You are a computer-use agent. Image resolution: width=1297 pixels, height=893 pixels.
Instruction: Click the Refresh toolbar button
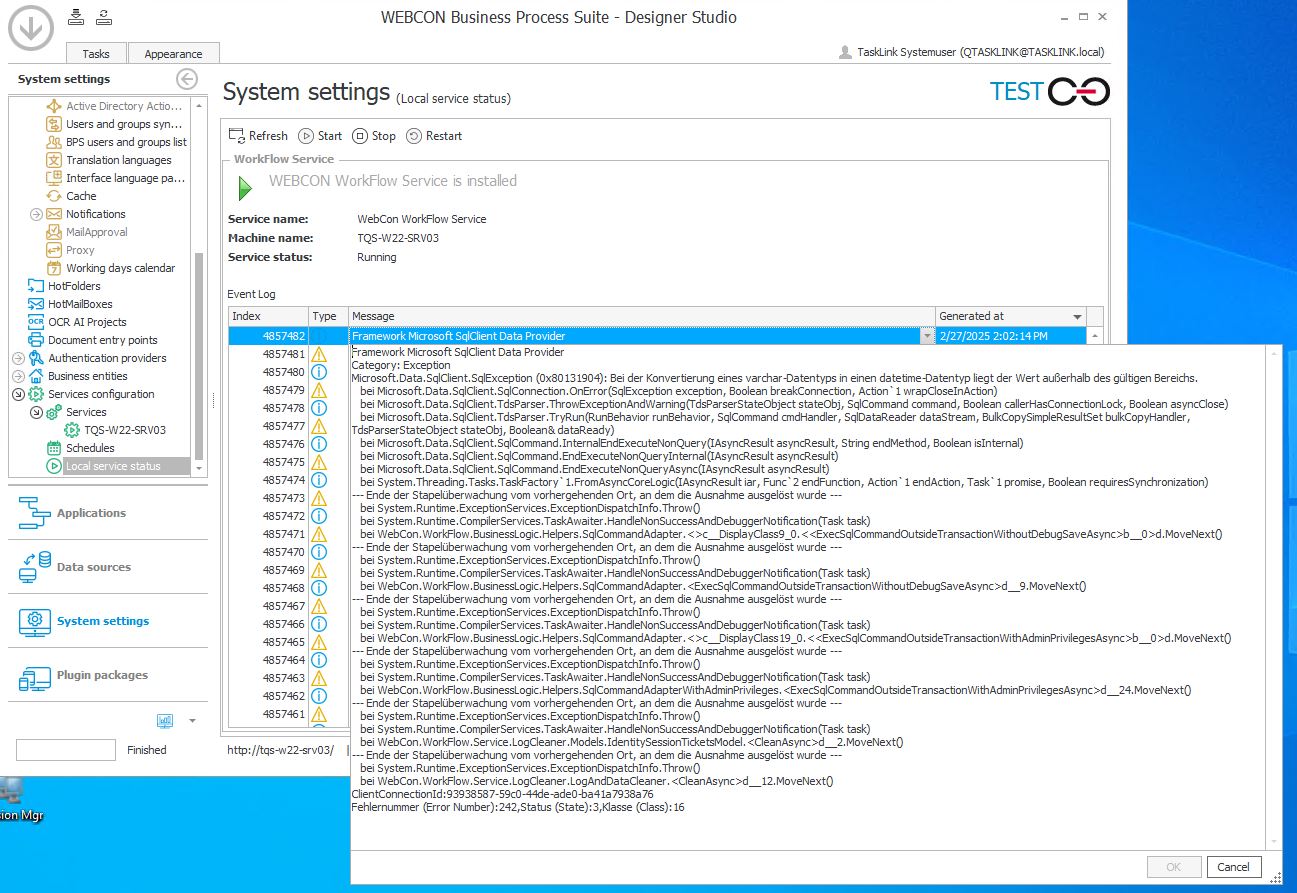tap(258, 136)
